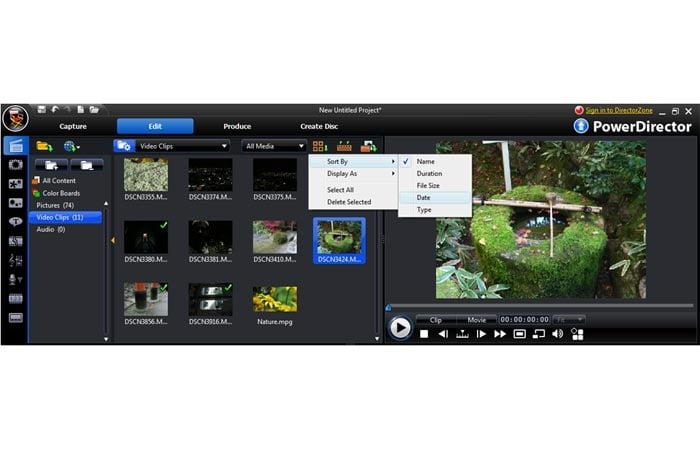Open the Media Room clapperboard icon
Screen dimensions: 700x450
16,146
